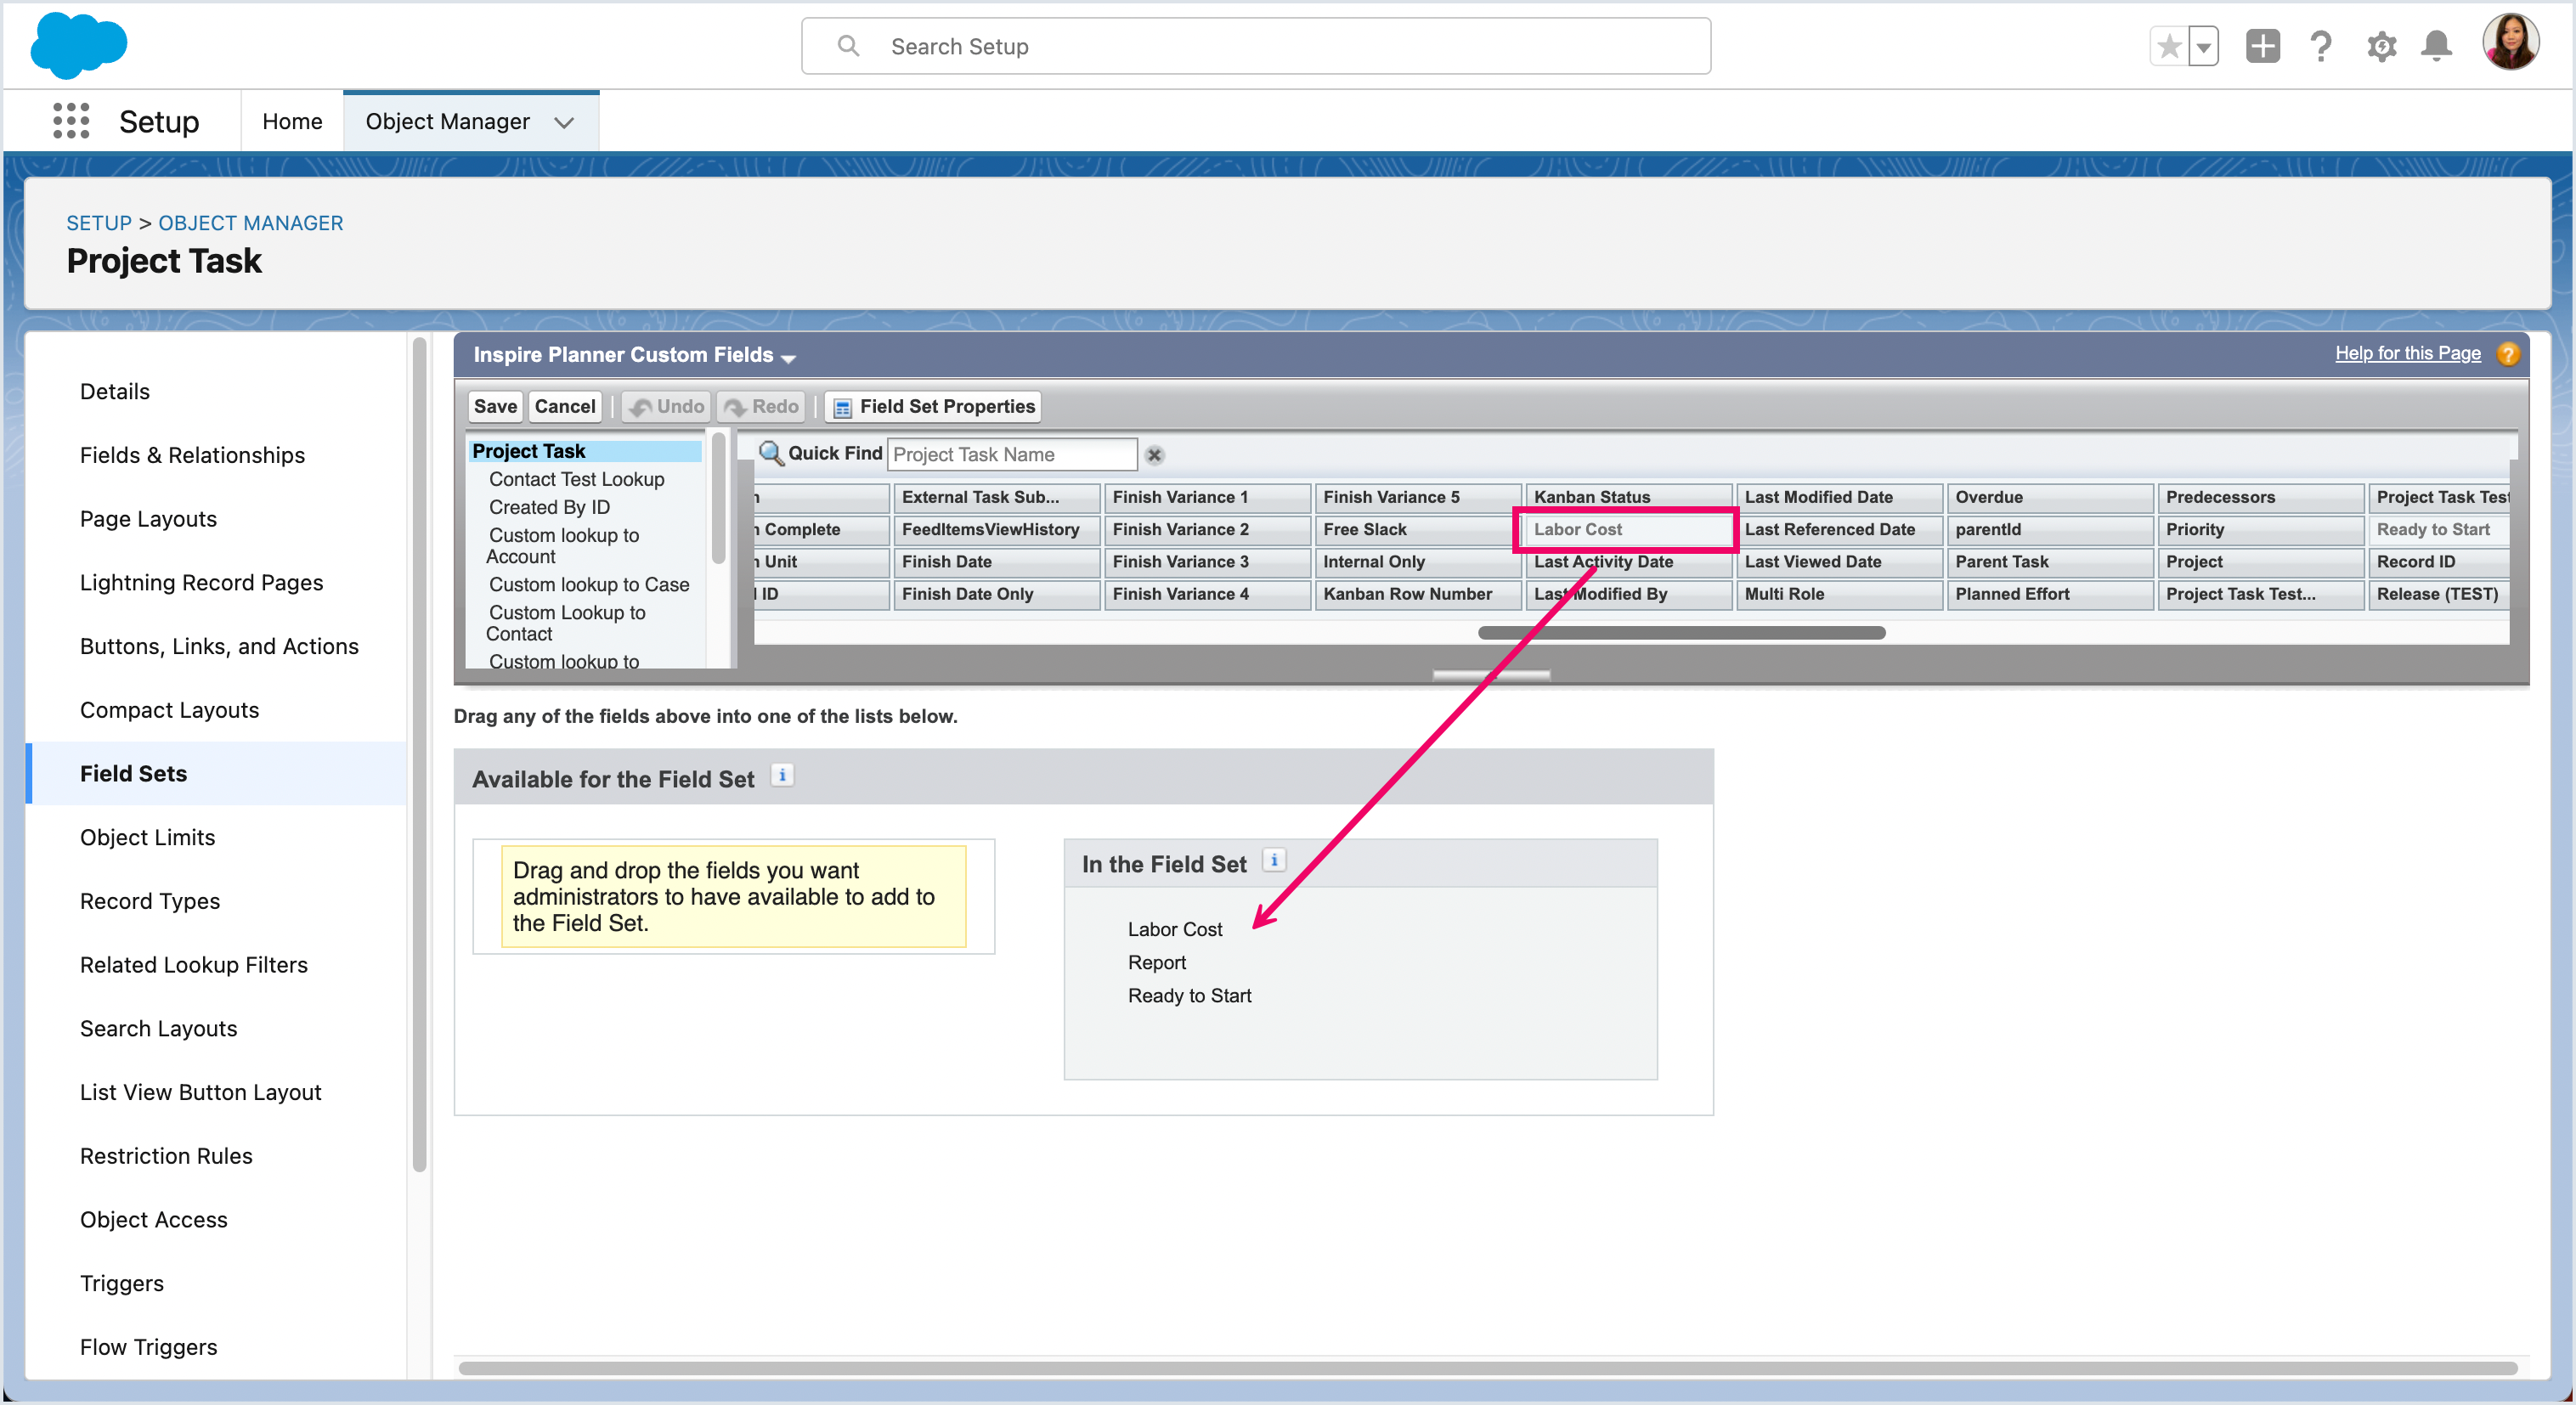
Task: Open the user profile avatar
Action: (x=2510, y=42)
